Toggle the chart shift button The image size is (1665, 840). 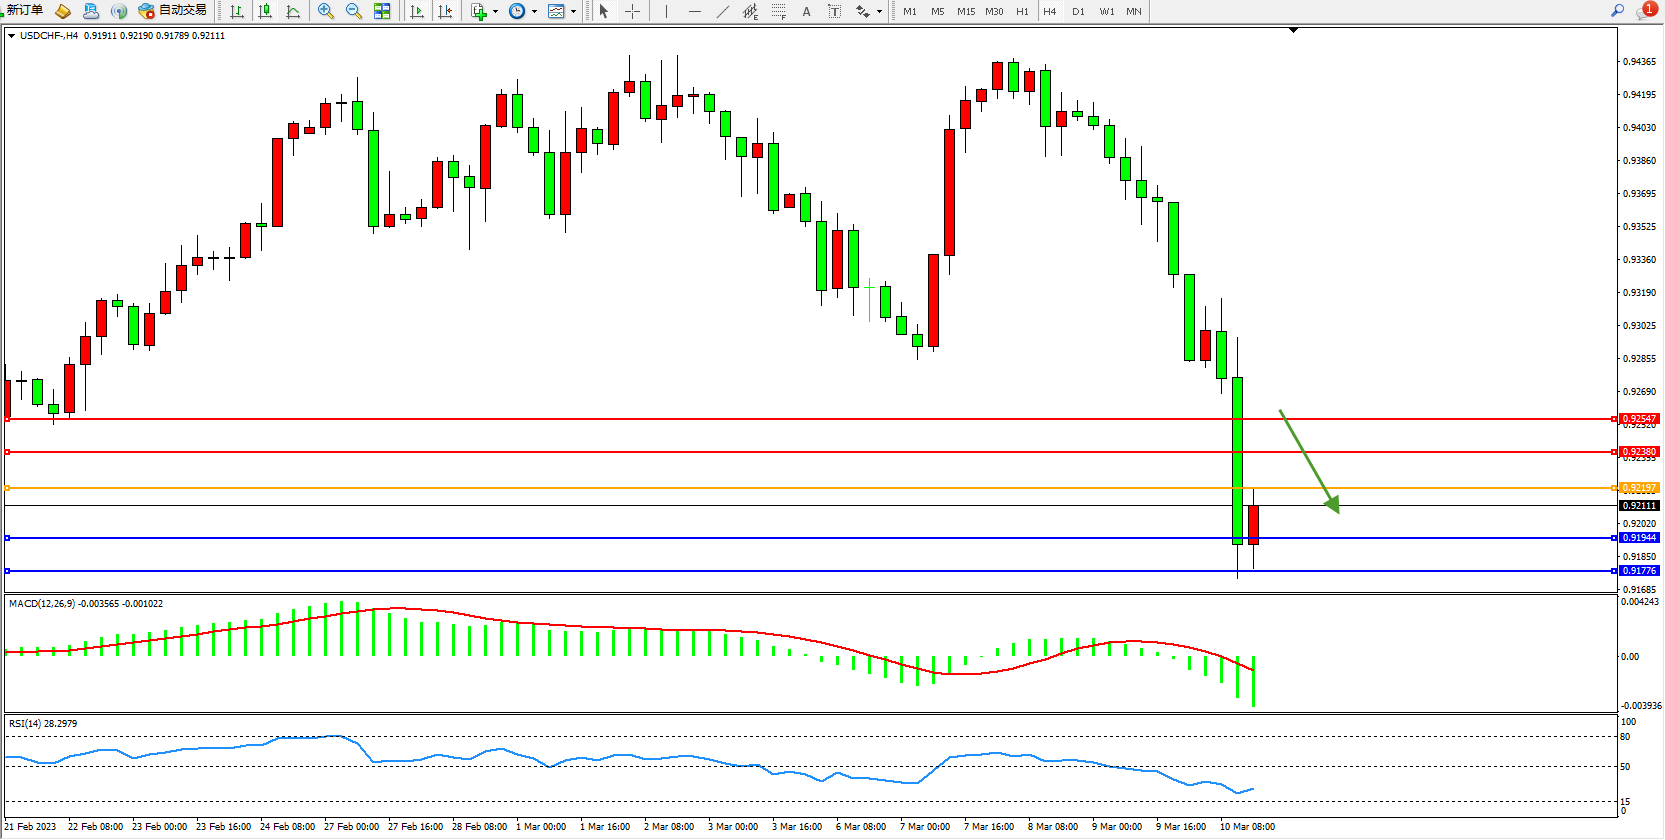[x=445, y=11]
